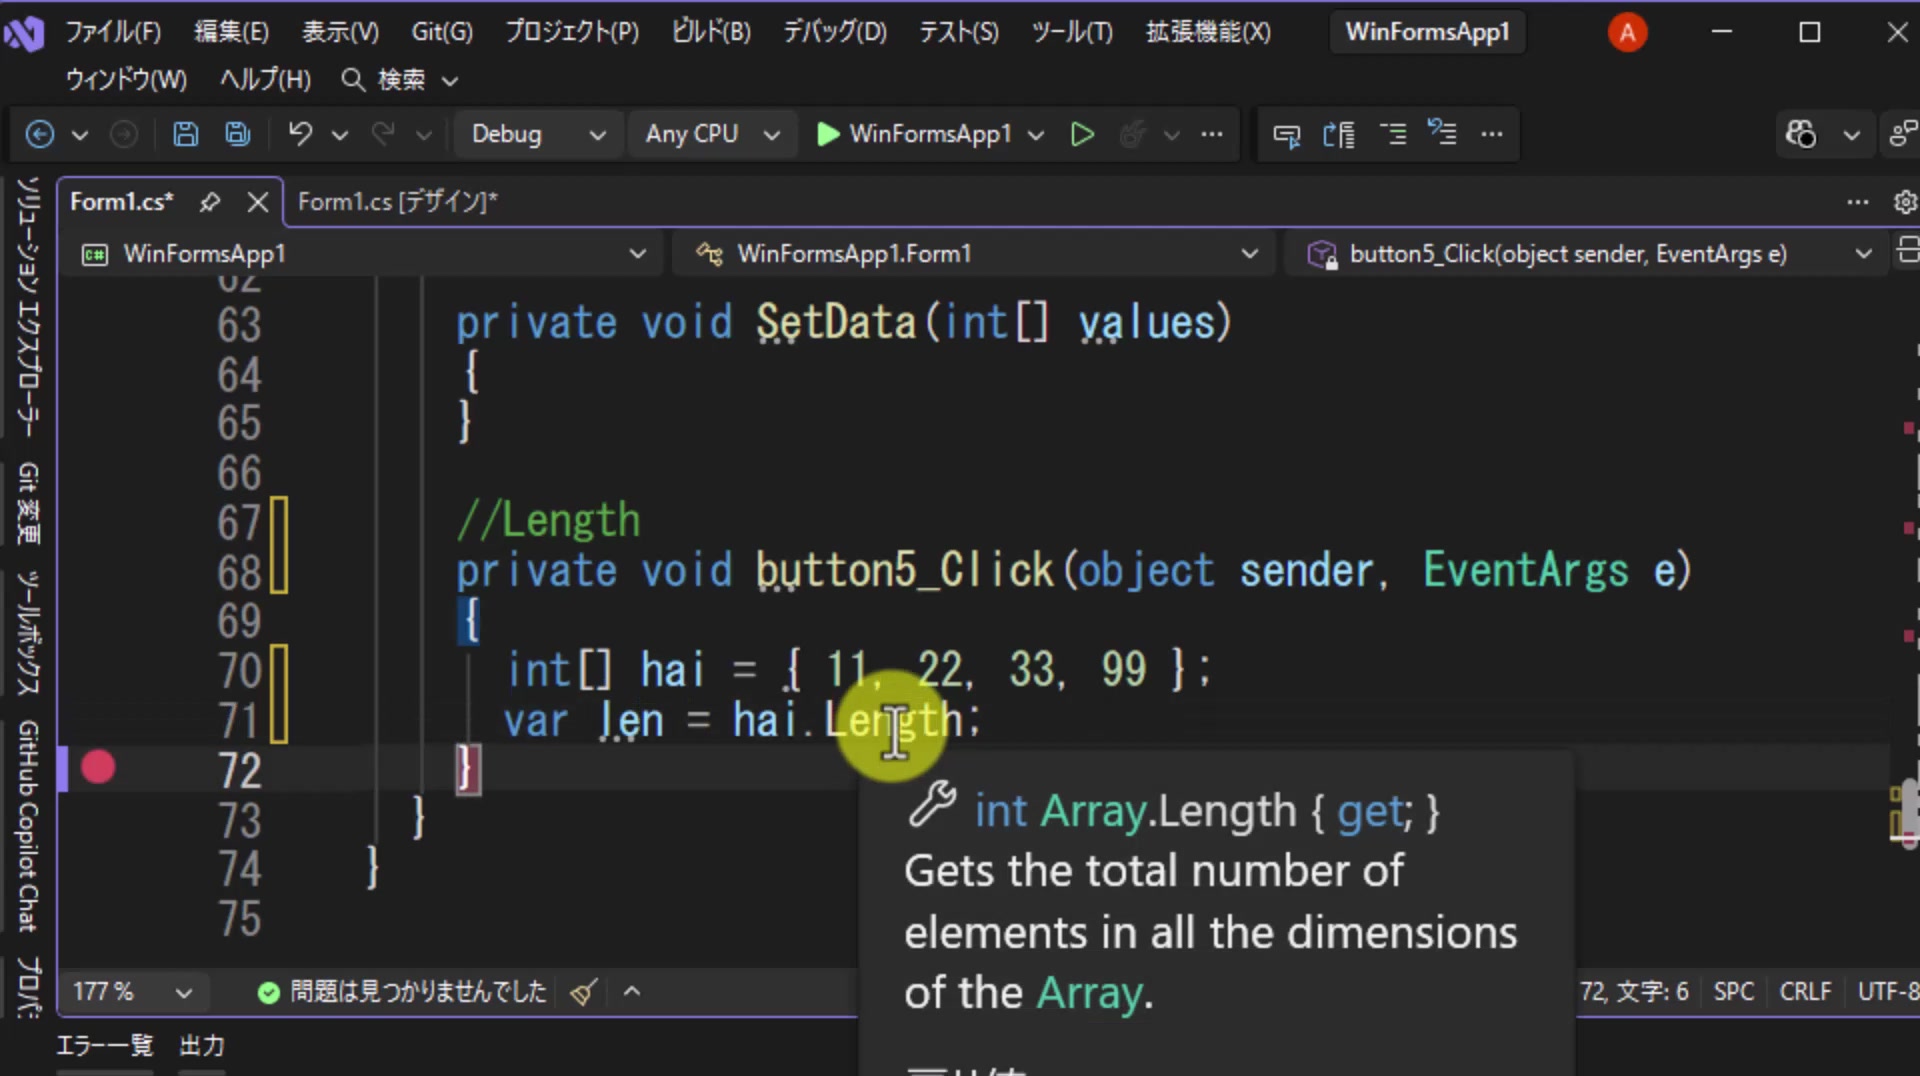Click the SPC indentation indicator

tap(1734, 992)
